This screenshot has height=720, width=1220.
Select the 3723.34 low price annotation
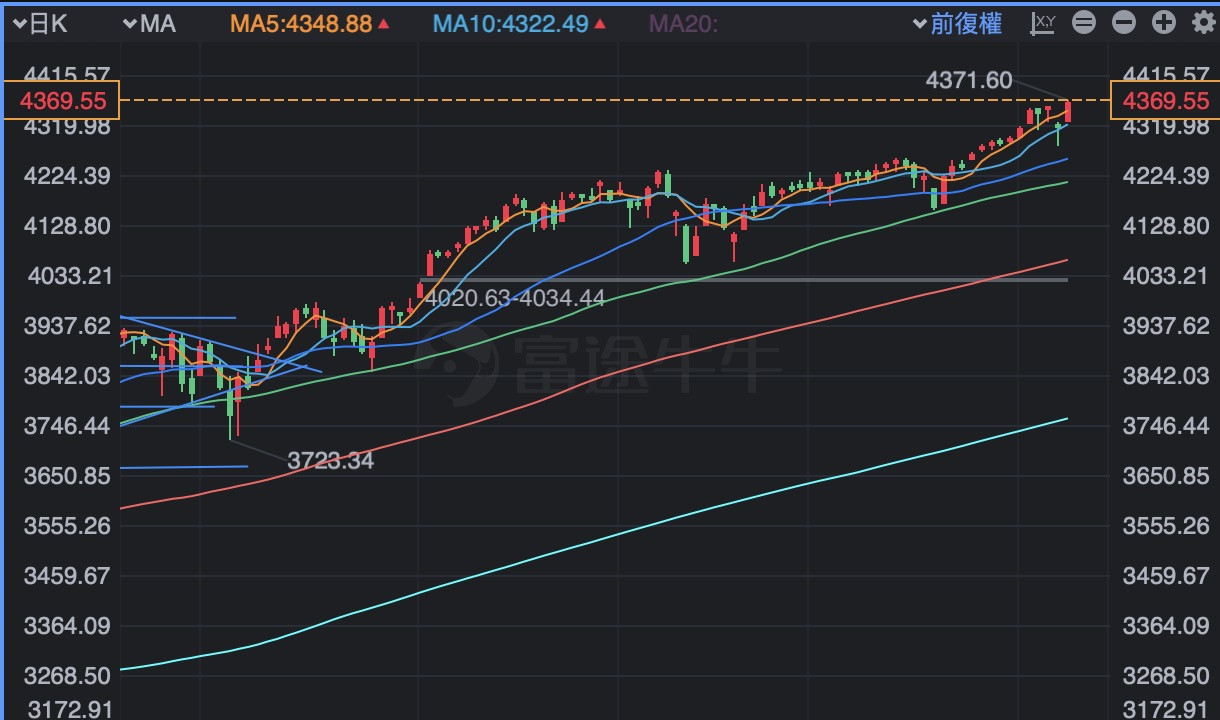[330, 461]
